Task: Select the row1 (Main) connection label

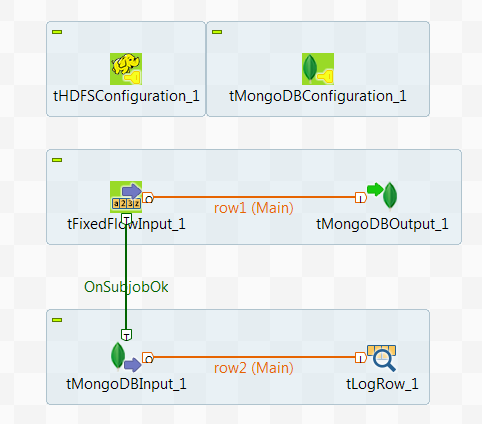Action: (254, 208)
